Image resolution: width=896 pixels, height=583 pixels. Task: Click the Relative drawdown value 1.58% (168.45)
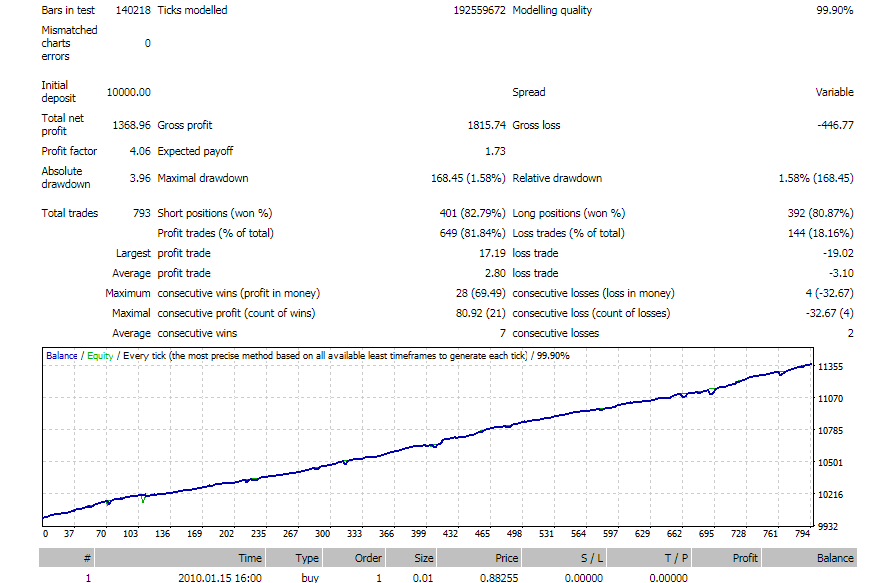816,178
